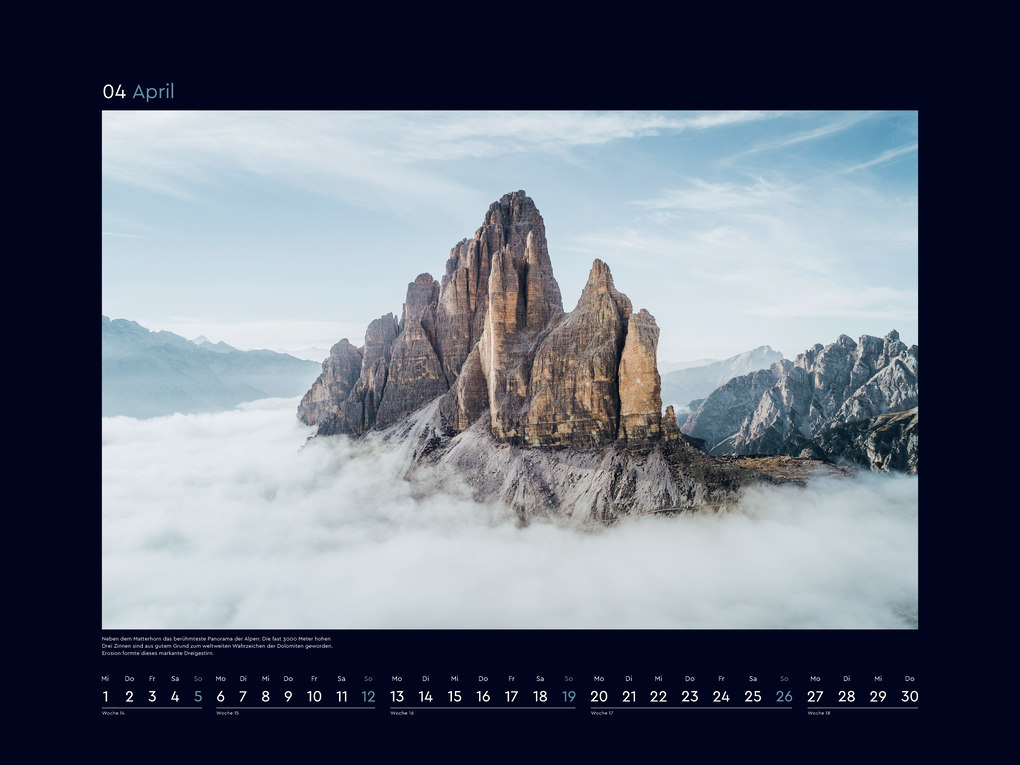Screen dimensions: 1020x765
Task: Click the German photo caption text
Action: 217,646
